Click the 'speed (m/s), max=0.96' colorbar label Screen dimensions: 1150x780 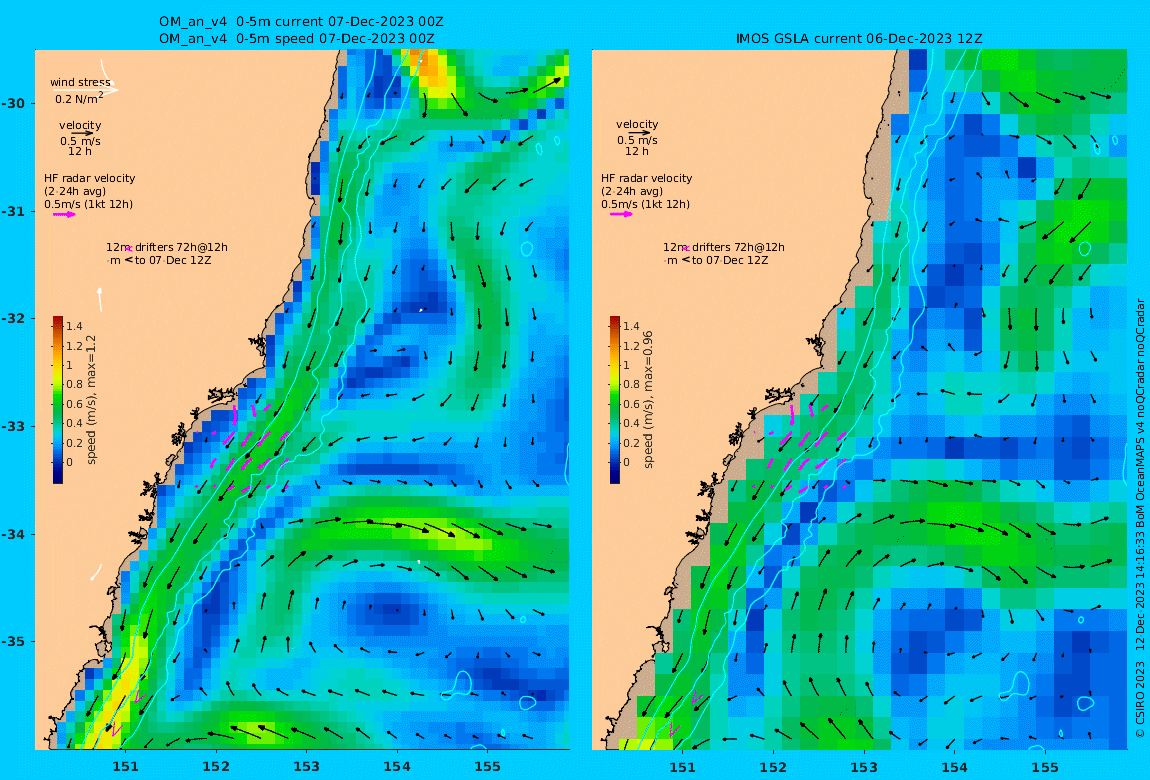pos(648,400)
